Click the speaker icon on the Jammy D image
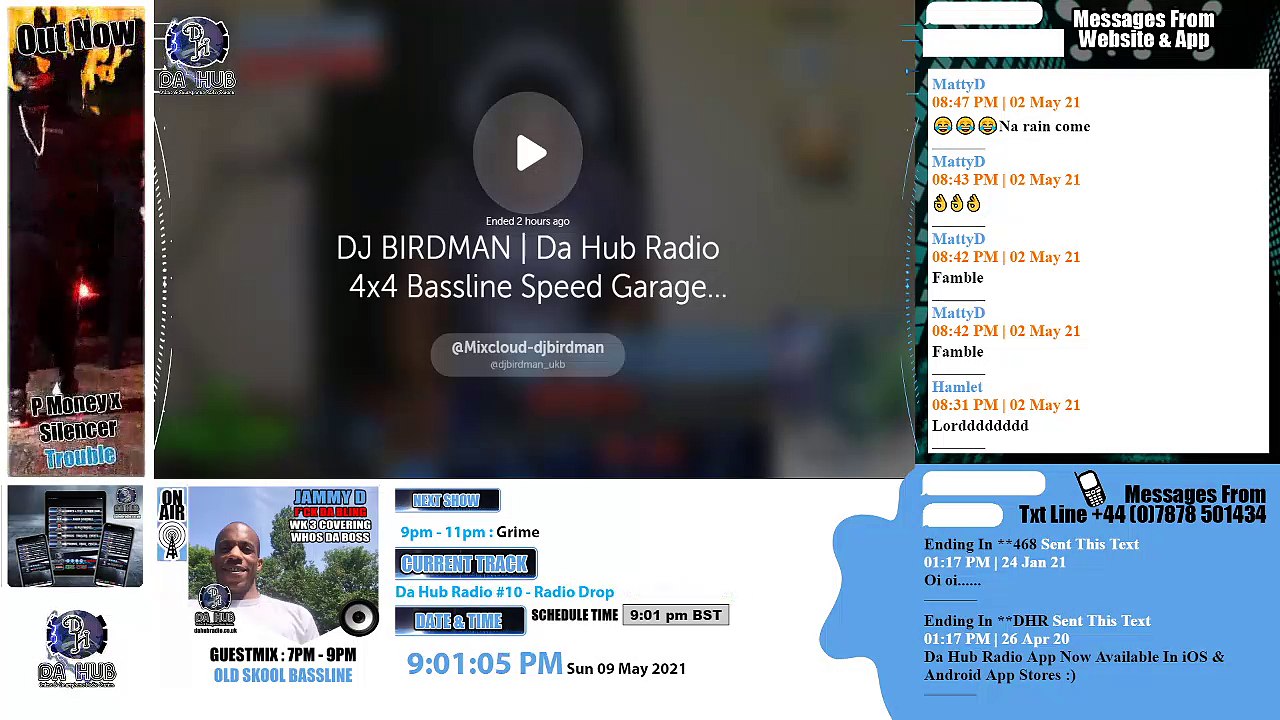This screenshot has width=1280, height=720. (358, 618)
